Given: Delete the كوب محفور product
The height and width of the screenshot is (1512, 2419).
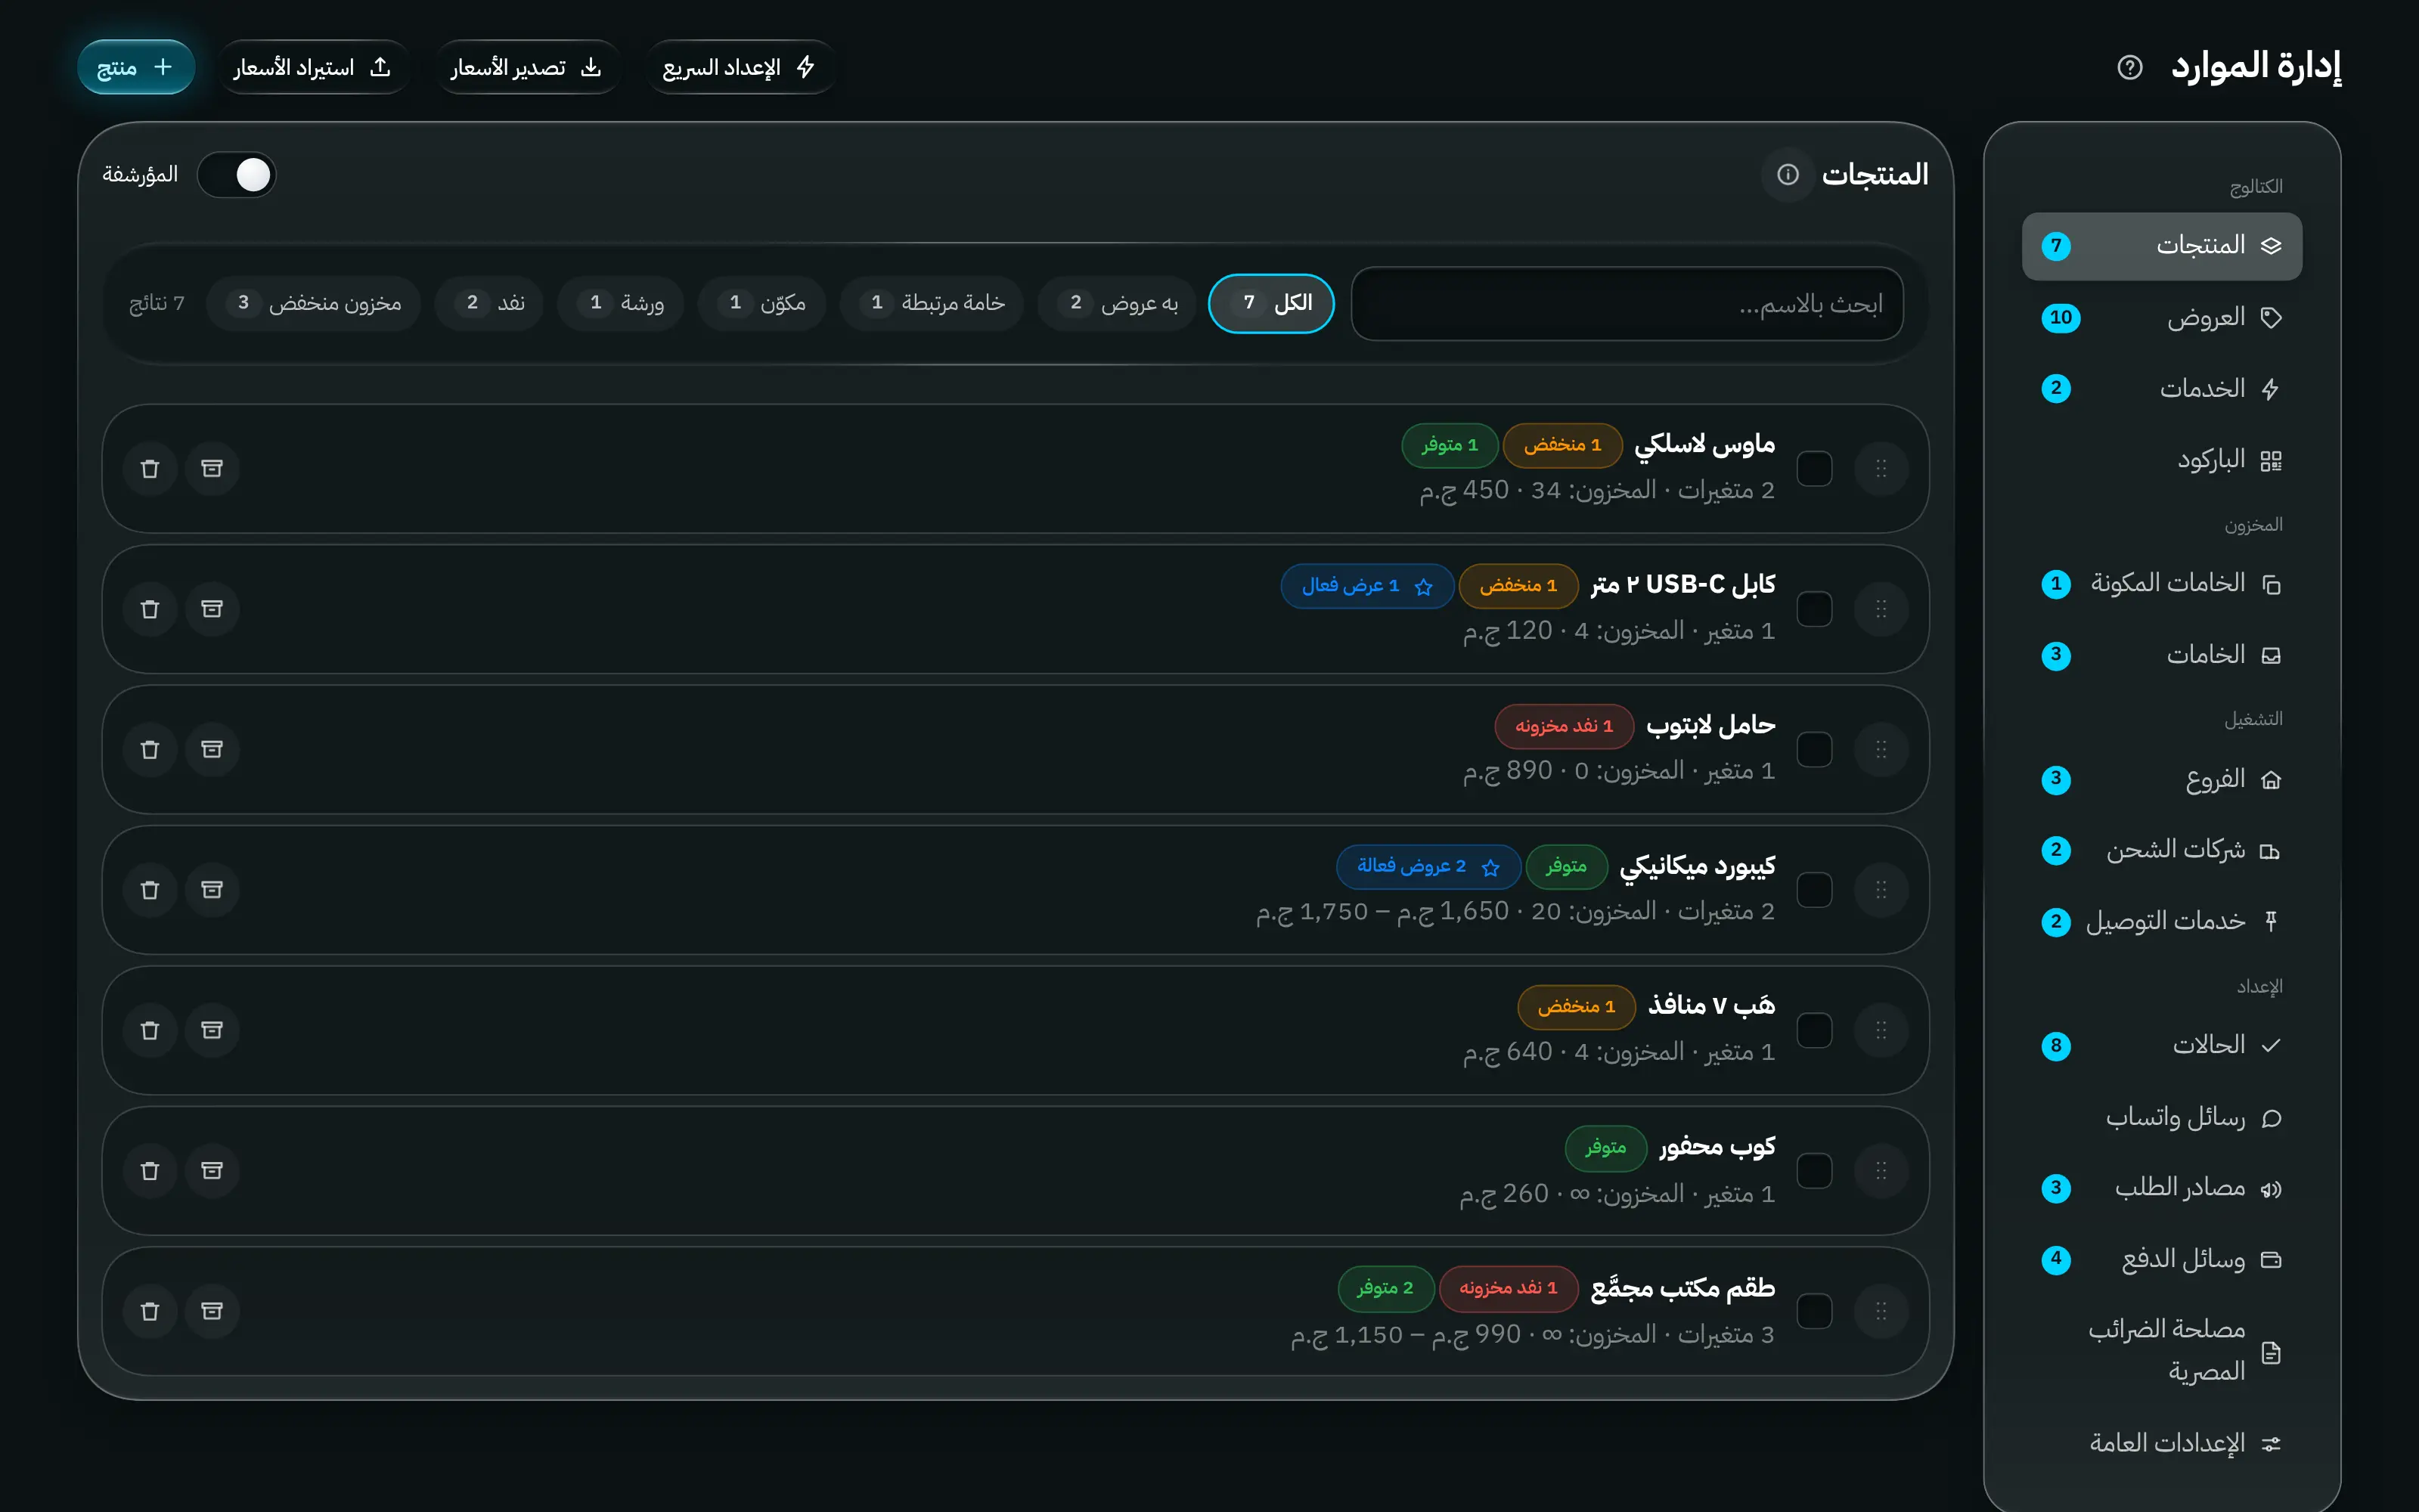Looking at the screenshot, I should pyautogui.click(x=150, y=1170).
